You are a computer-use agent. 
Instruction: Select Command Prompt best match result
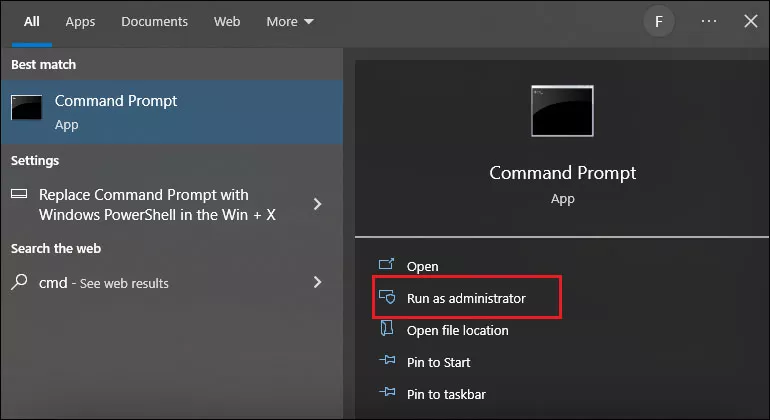pyautogui.click(x=172, y=112)
